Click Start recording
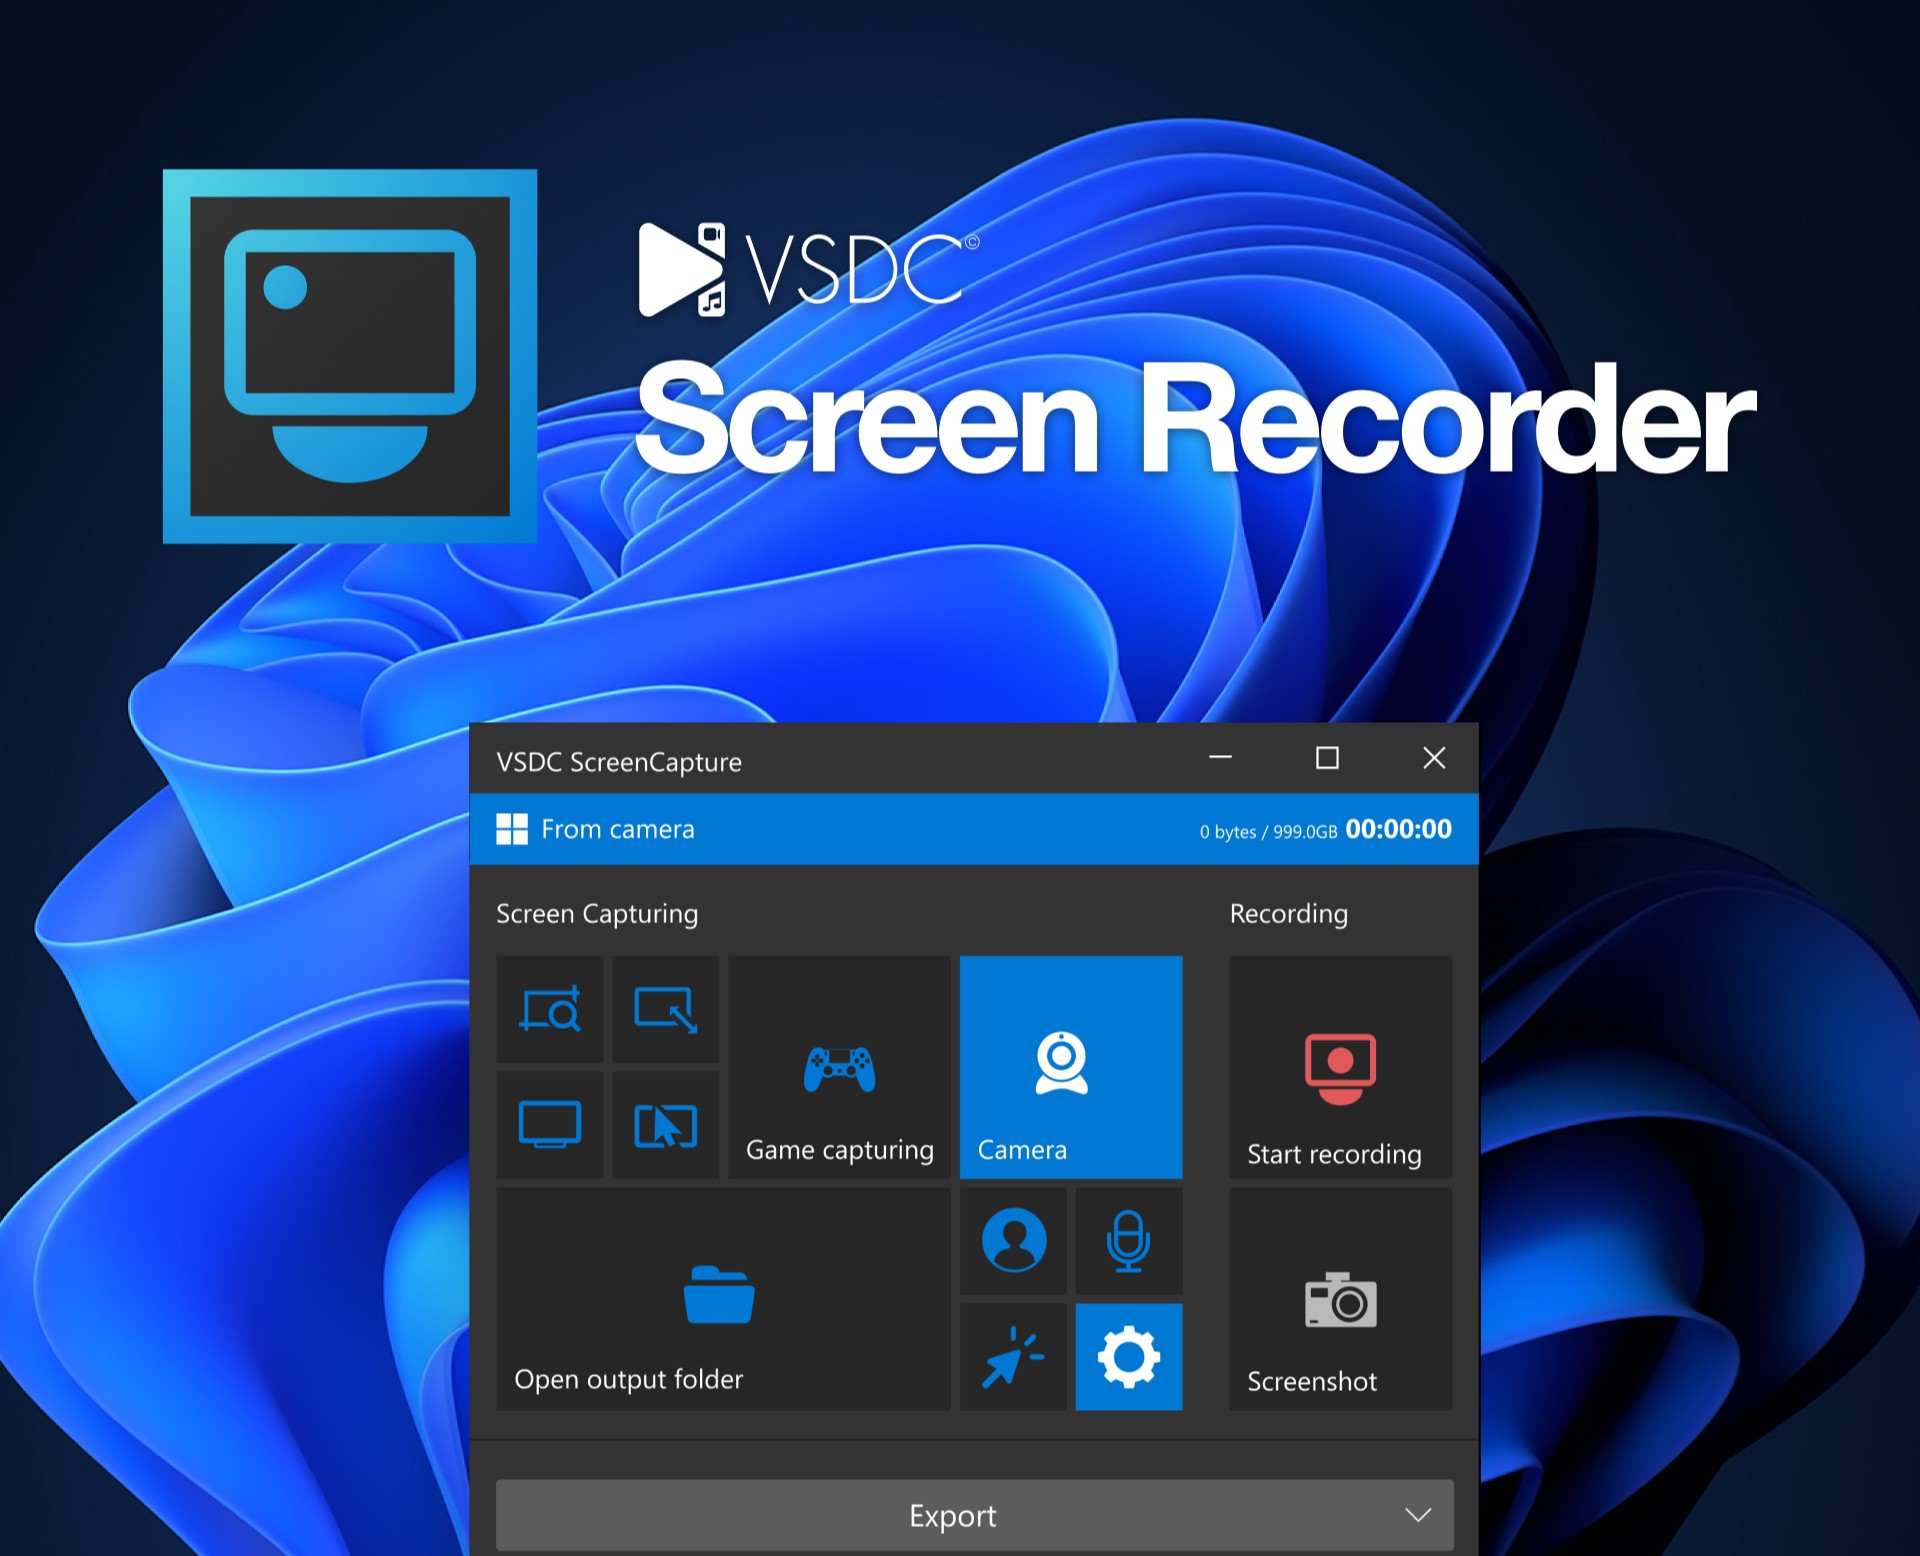 point(1340,1068)
